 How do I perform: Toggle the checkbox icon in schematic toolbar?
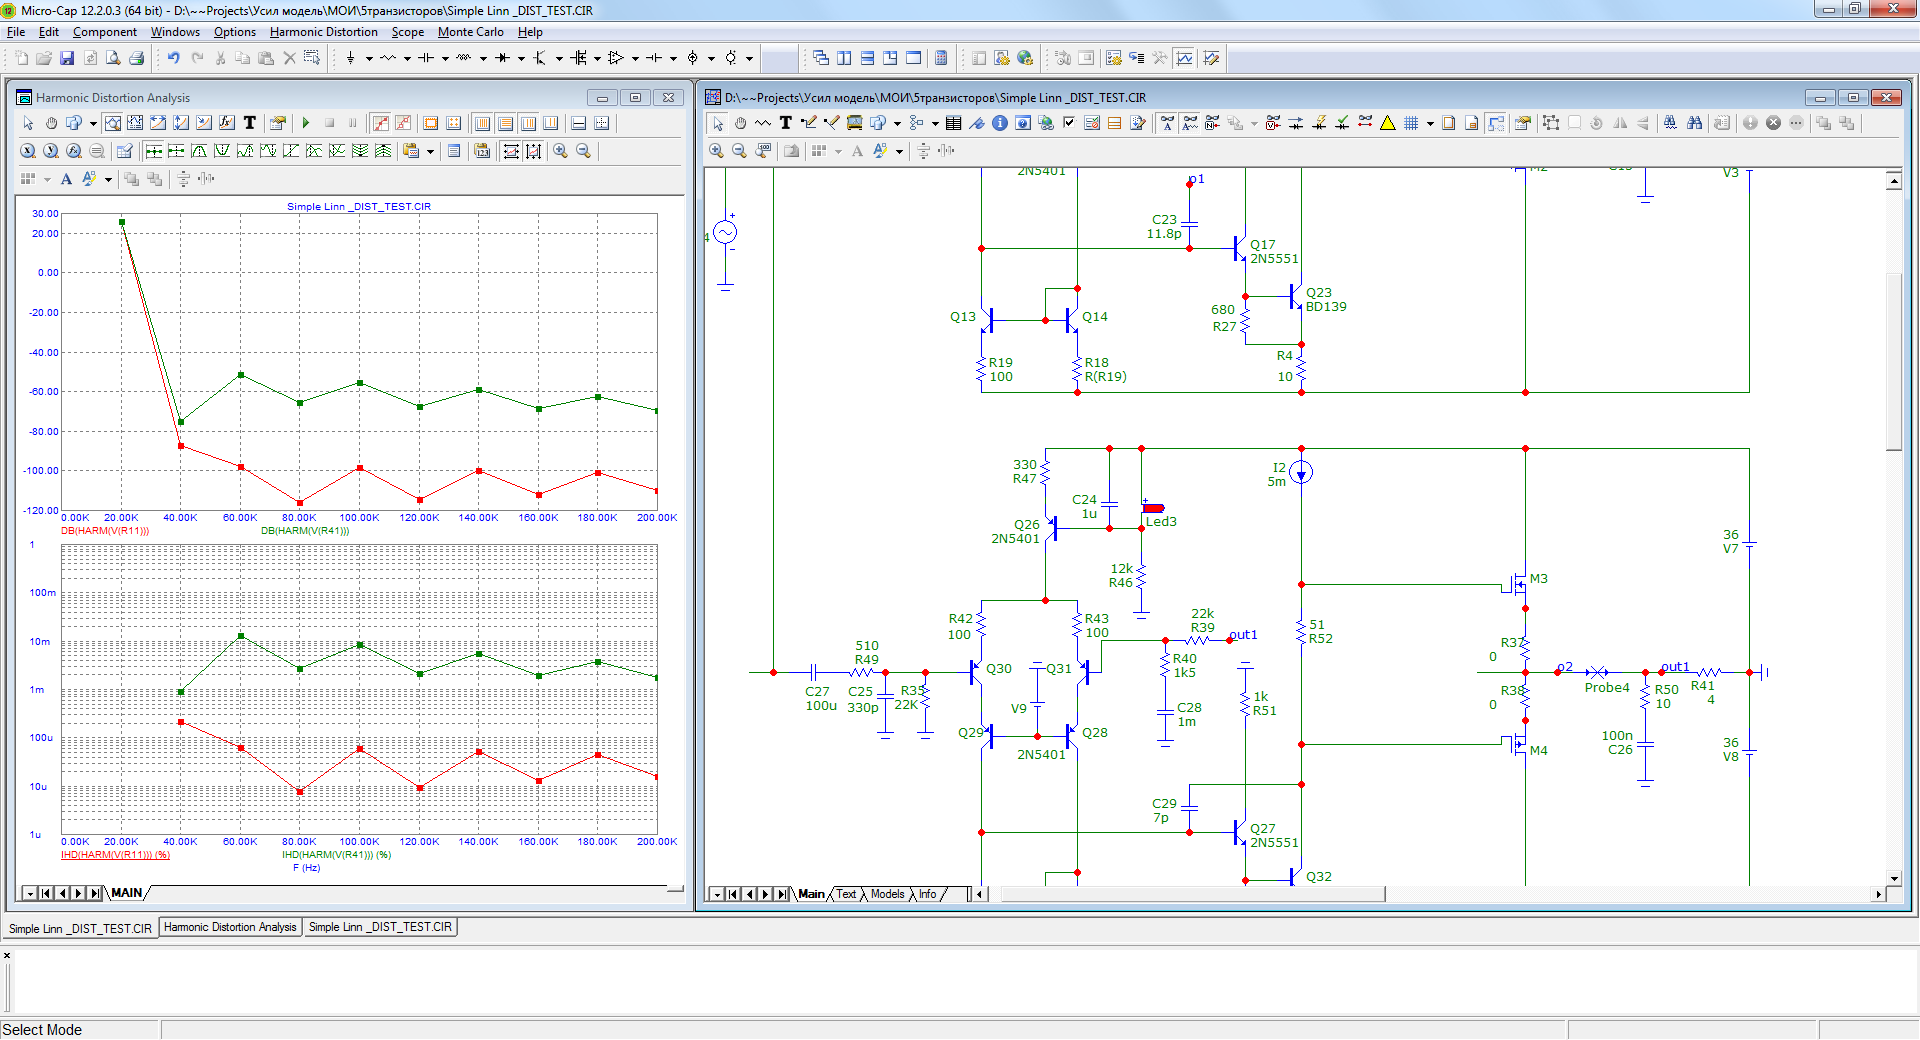[1069, 123]
